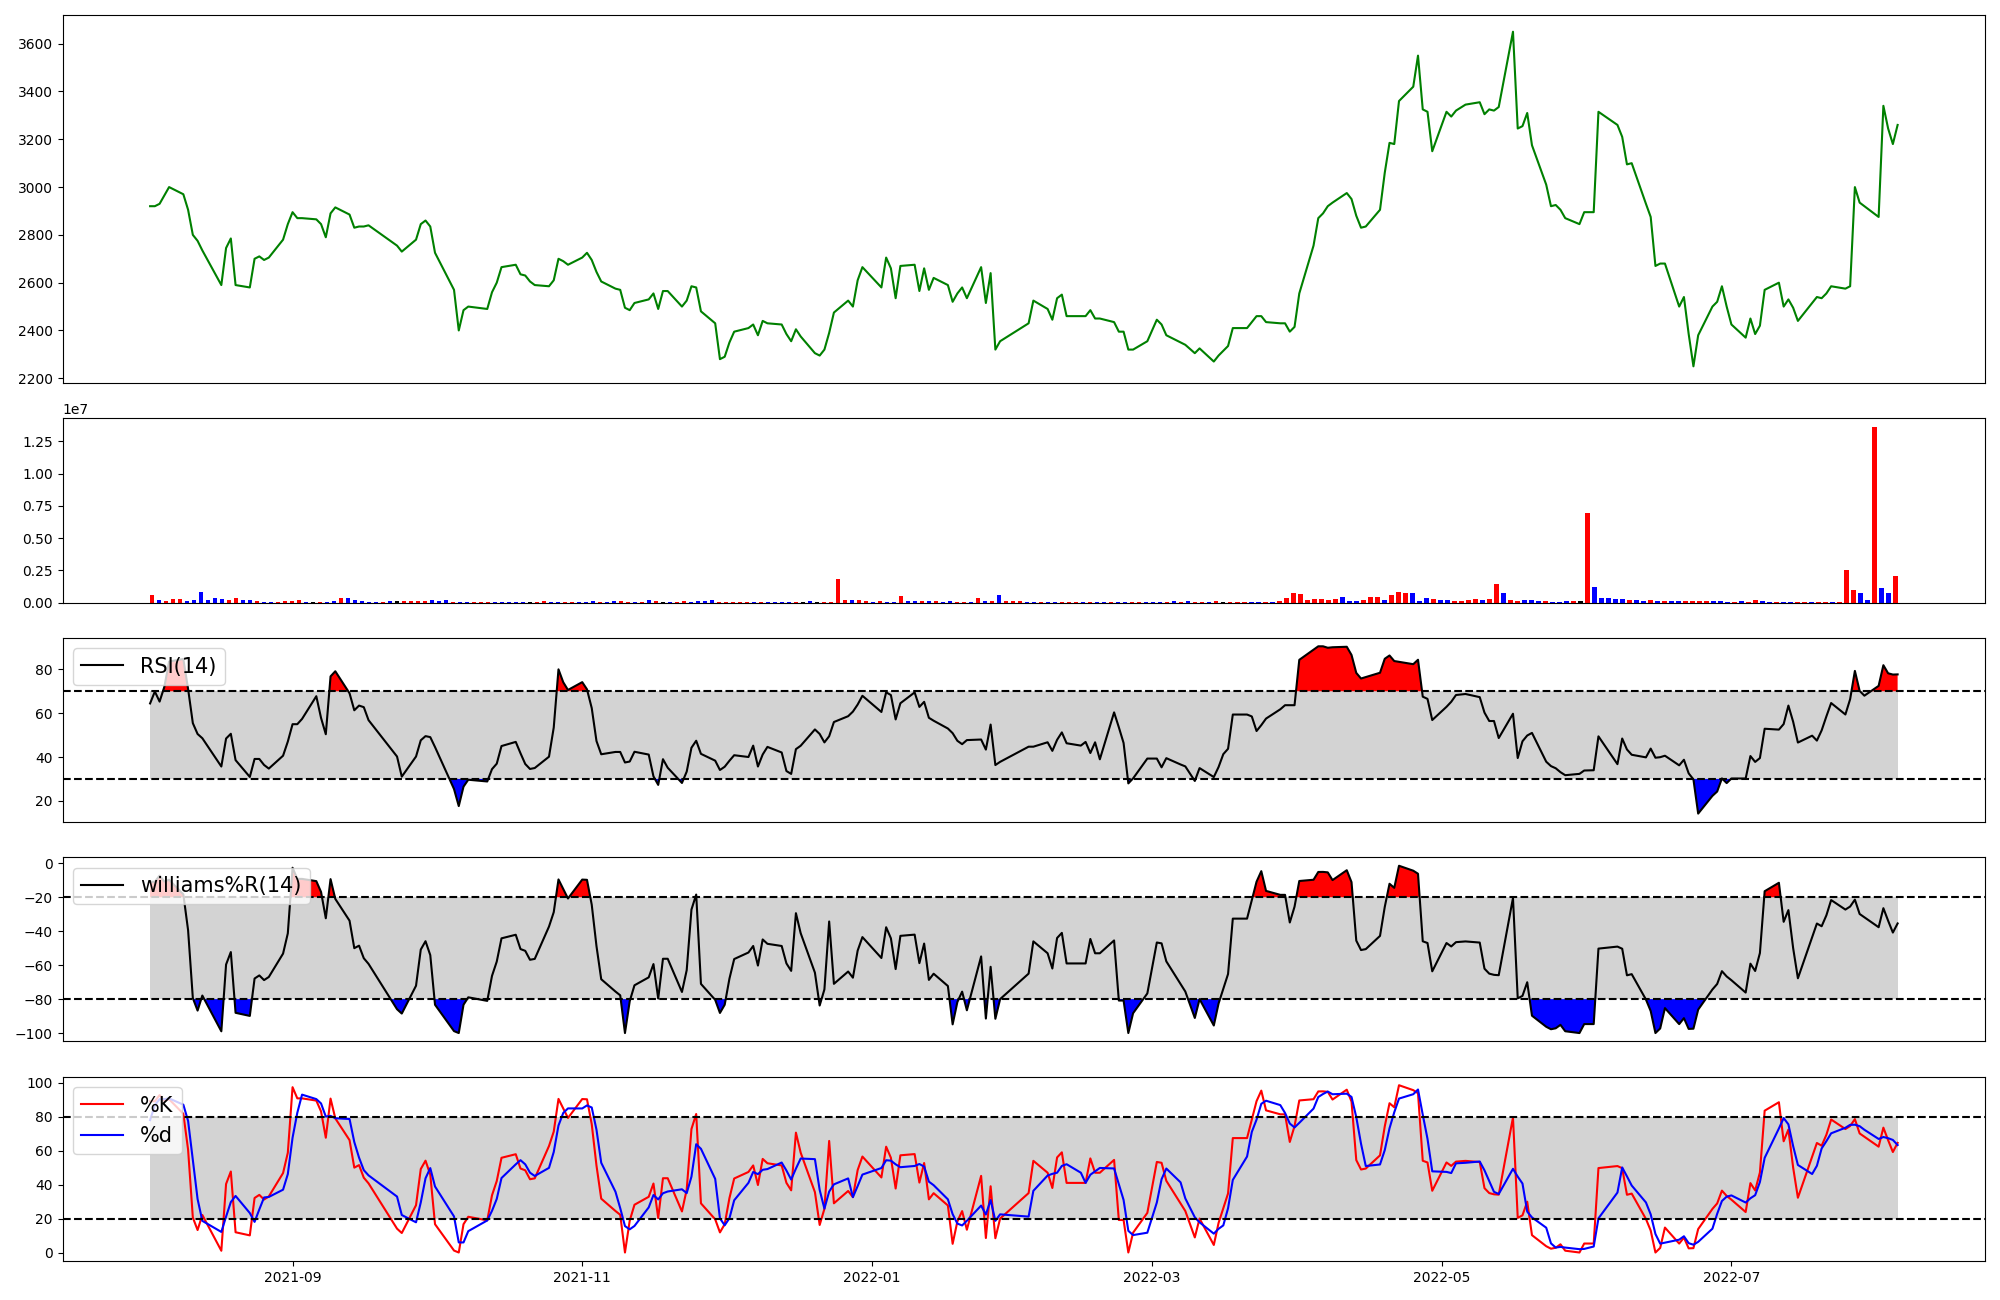Click the 2022-01 date tick label
Viewport: 2000px width, 1300px height.
[x=872, y=1277]
